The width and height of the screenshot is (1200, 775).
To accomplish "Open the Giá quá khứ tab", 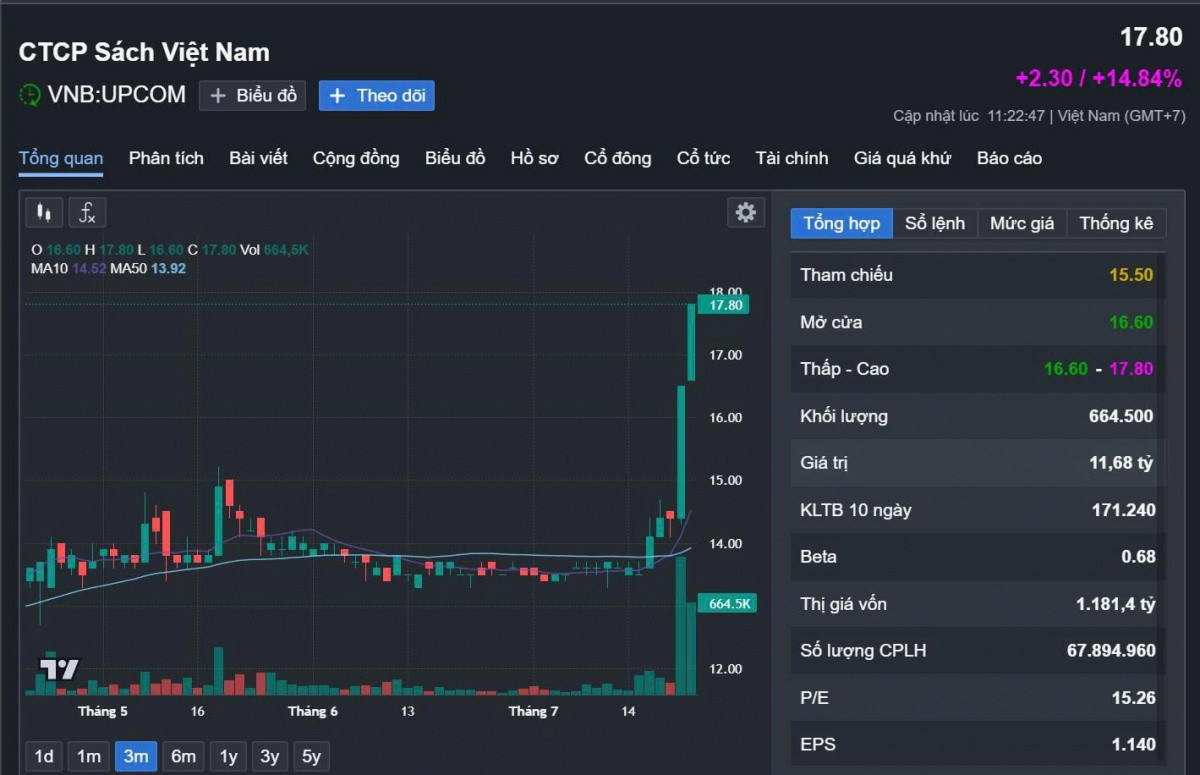I will coord(903,158).
